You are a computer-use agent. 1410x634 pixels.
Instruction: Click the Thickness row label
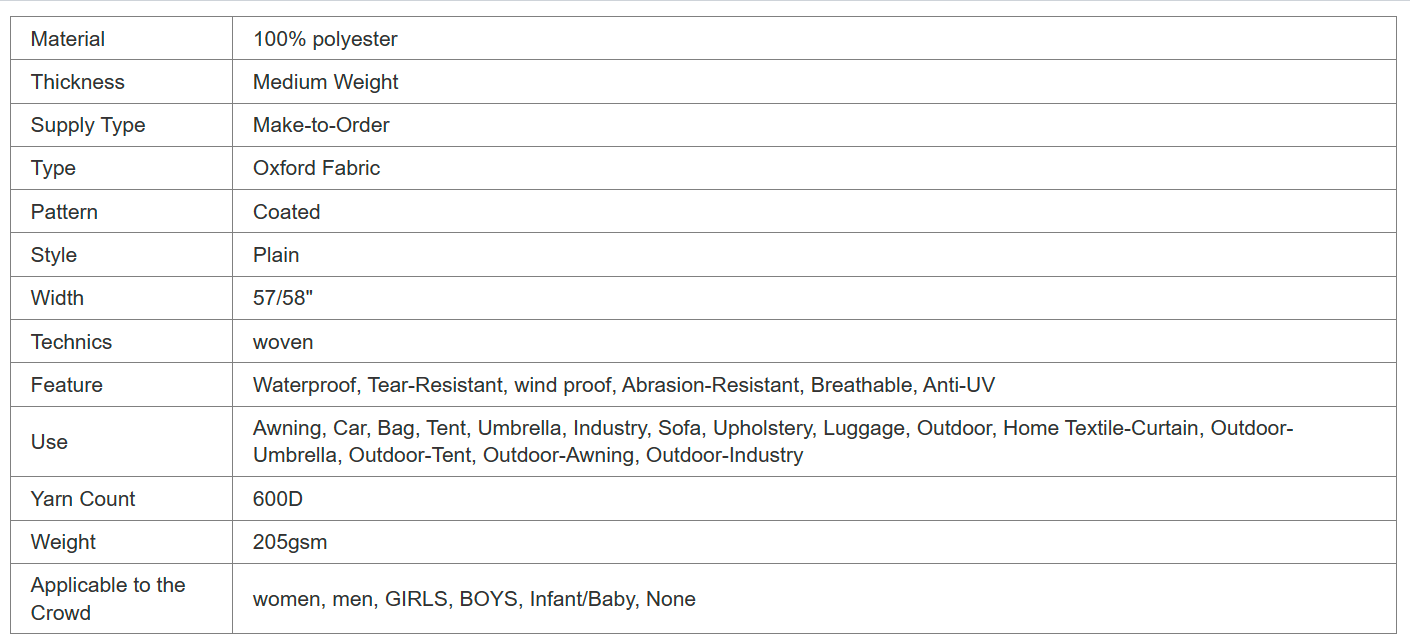point(78,82)
